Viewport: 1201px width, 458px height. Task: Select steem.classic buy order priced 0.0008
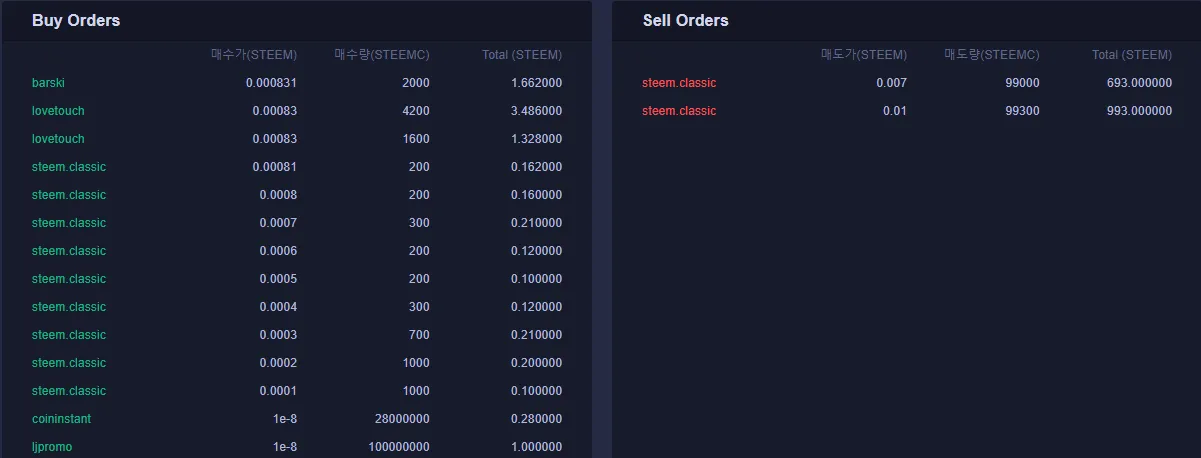(69, 195)
